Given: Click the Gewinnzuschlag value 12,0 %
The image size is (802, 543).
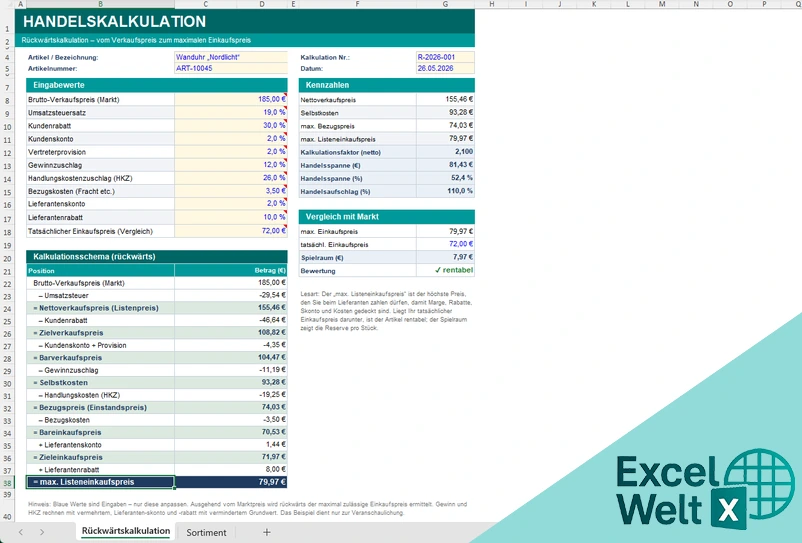Looking at the screenshot, I should tap(231, 165).
